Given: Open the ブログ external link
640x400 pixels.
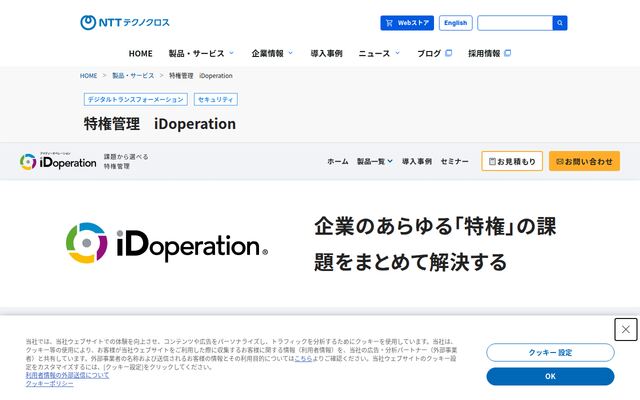Looking at the screenshot, I should pos(434,53).
